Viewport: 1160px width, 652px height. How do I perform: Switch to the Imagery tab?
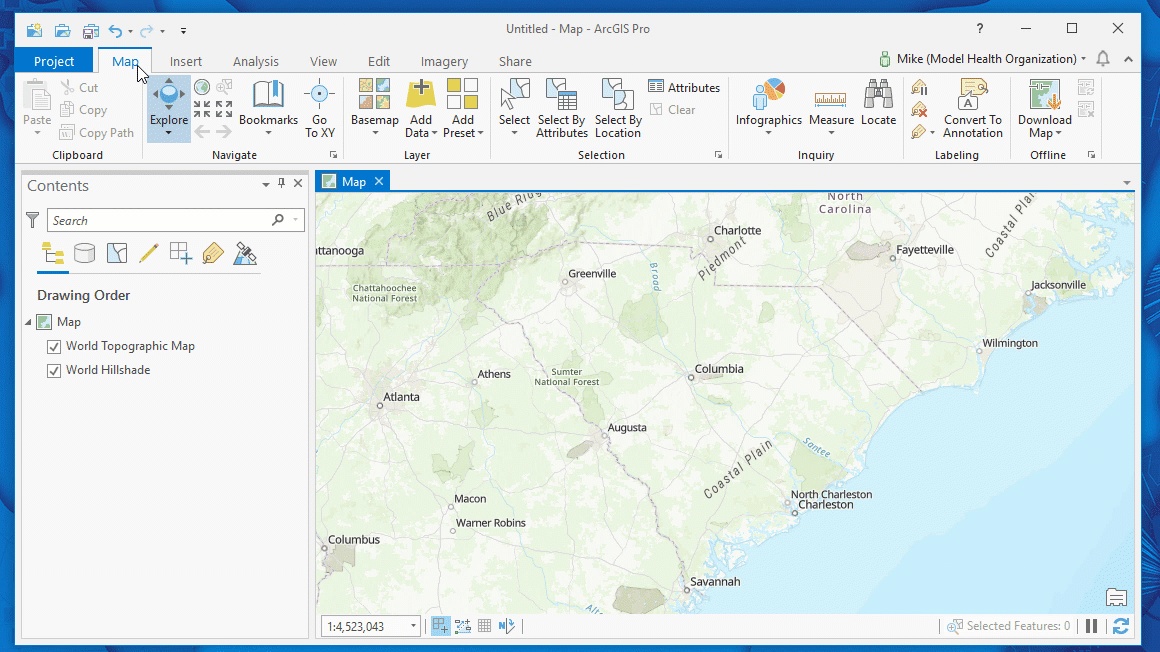(x=444, y=61)
